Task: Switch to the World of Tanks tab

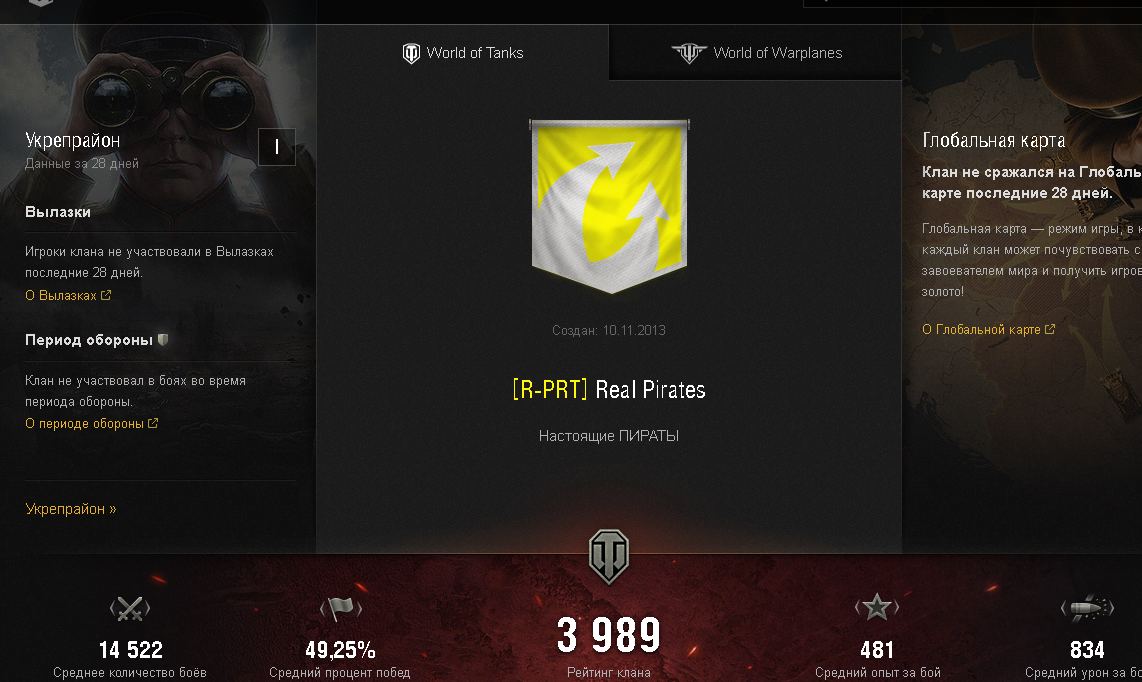Action: [x=462, y=52]
